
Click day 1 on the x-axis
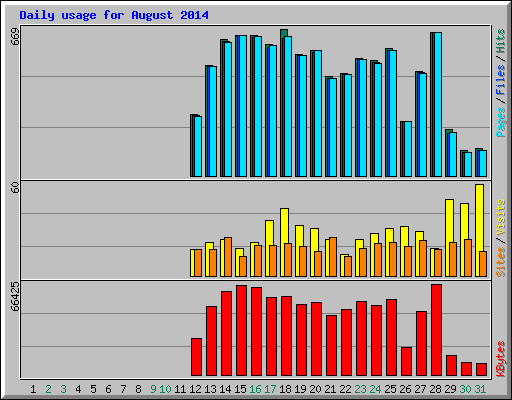tap(33, 389)
